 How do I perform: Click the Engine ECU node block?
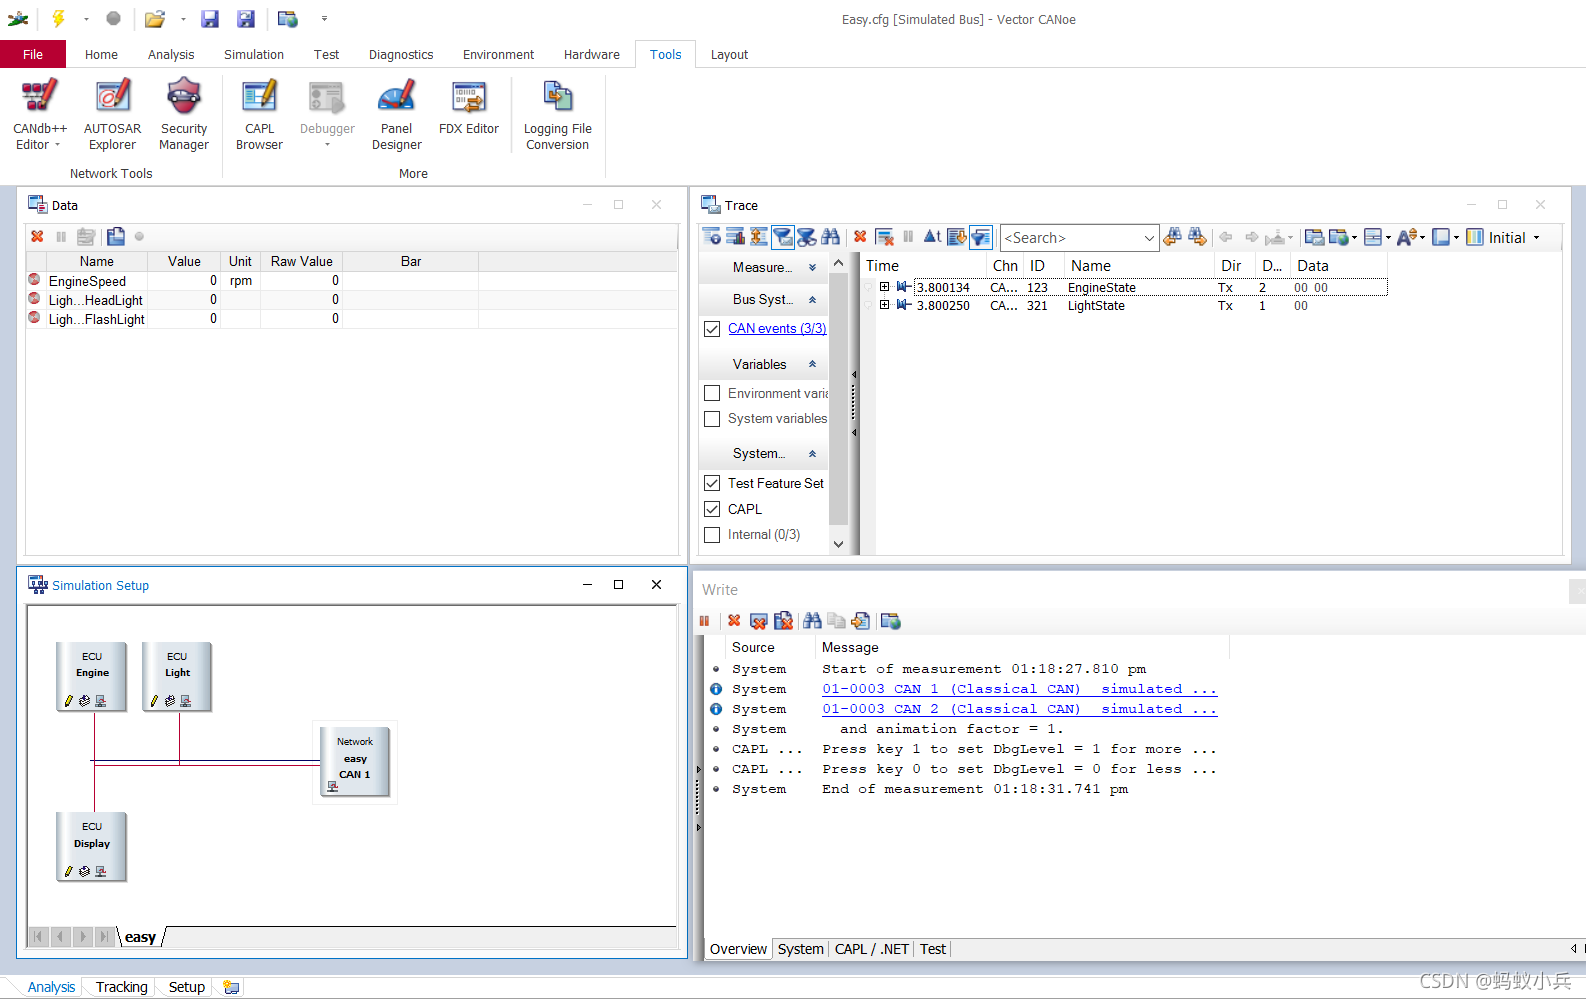(x=92, y=676)
